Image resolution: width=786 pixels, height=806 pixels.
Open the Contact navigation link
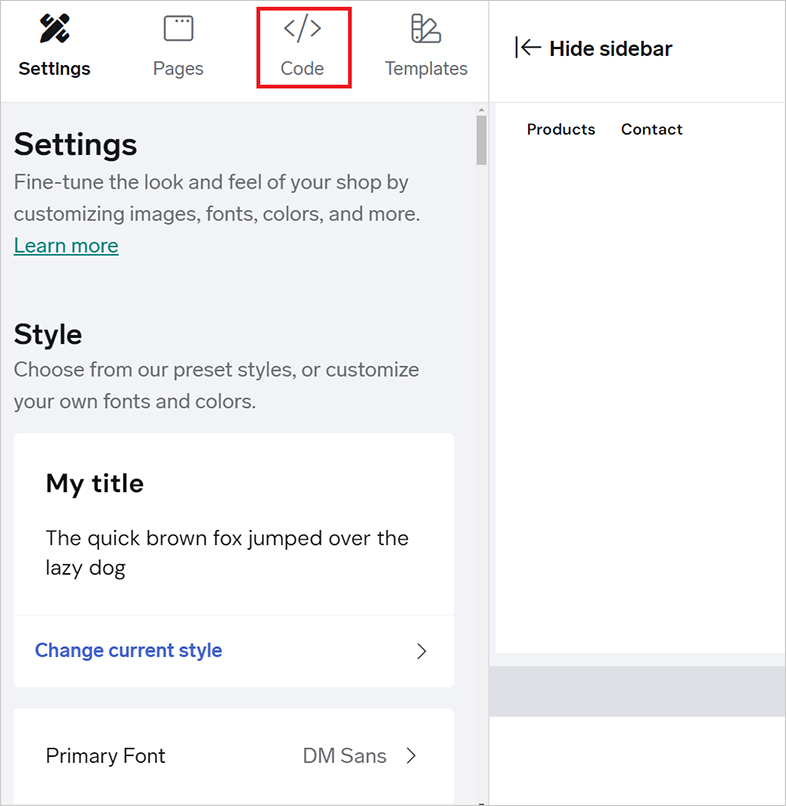click(x=651, y=129)
